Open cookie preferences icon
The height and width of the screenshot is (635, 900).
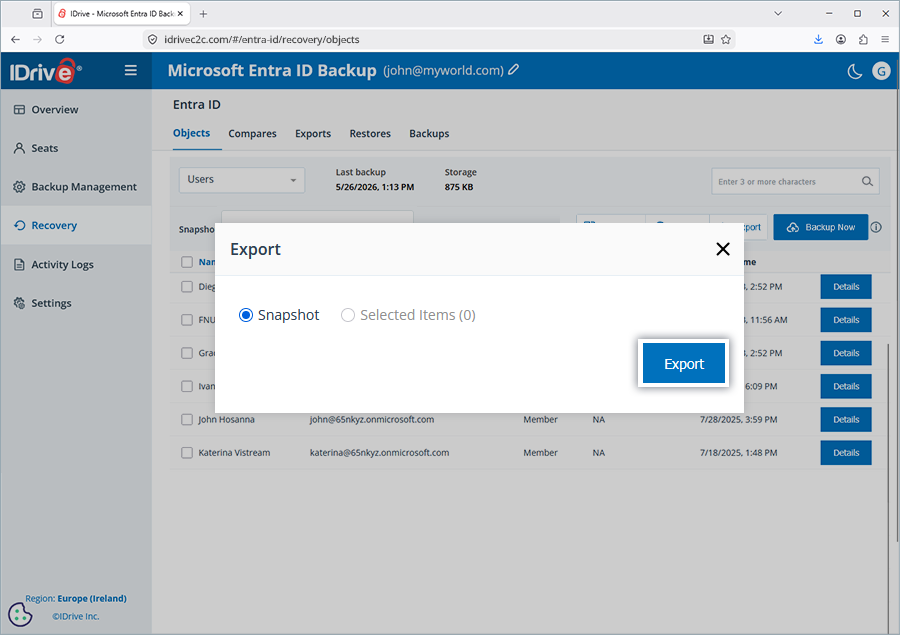[20, 614]
